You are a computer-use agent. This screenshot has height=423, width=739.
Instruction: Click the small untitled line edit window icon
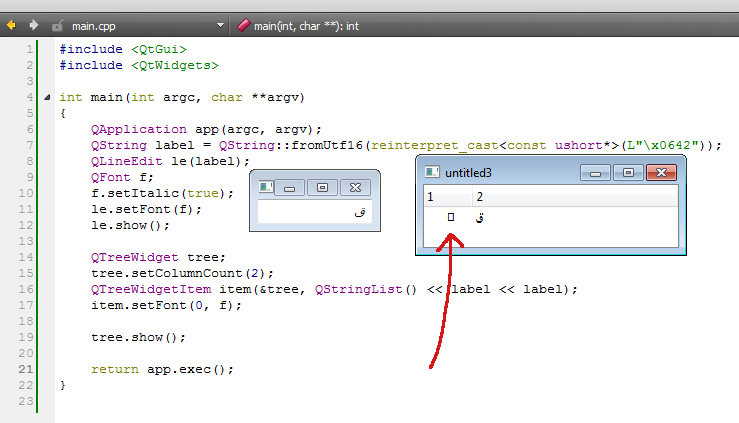[265, 187]
